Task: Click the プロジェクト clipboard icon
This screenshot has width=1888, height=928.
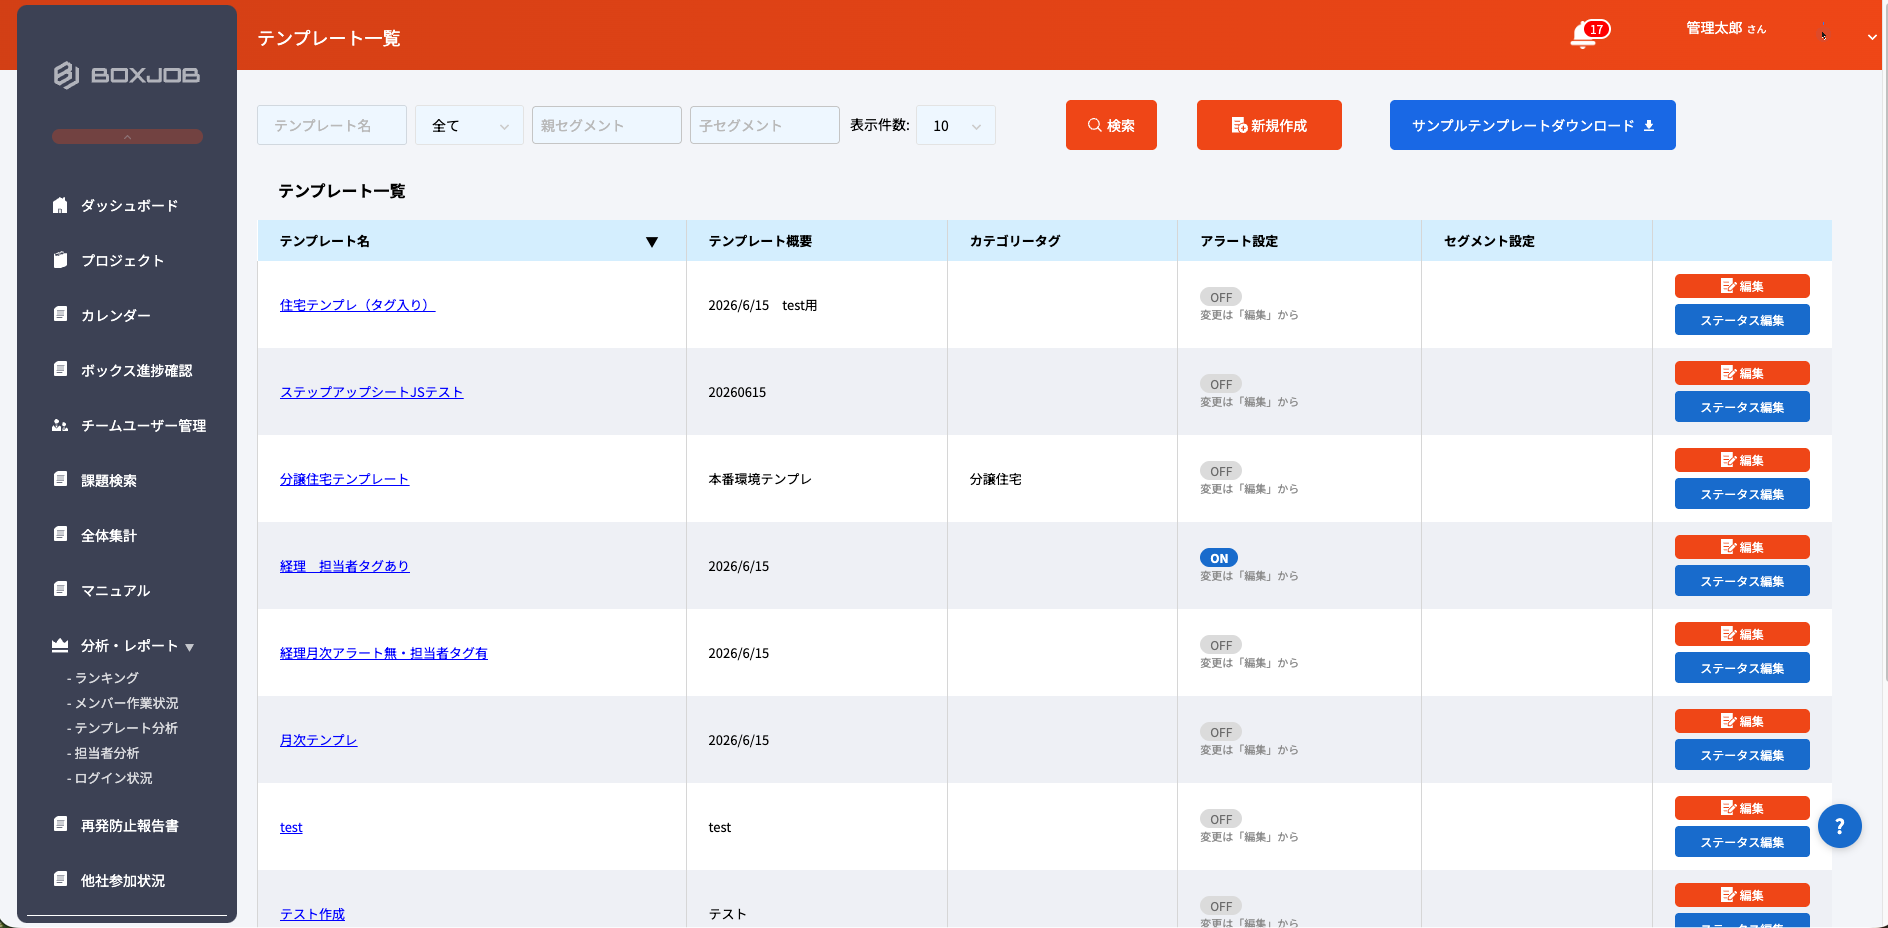Action: (x=60, y=259)
